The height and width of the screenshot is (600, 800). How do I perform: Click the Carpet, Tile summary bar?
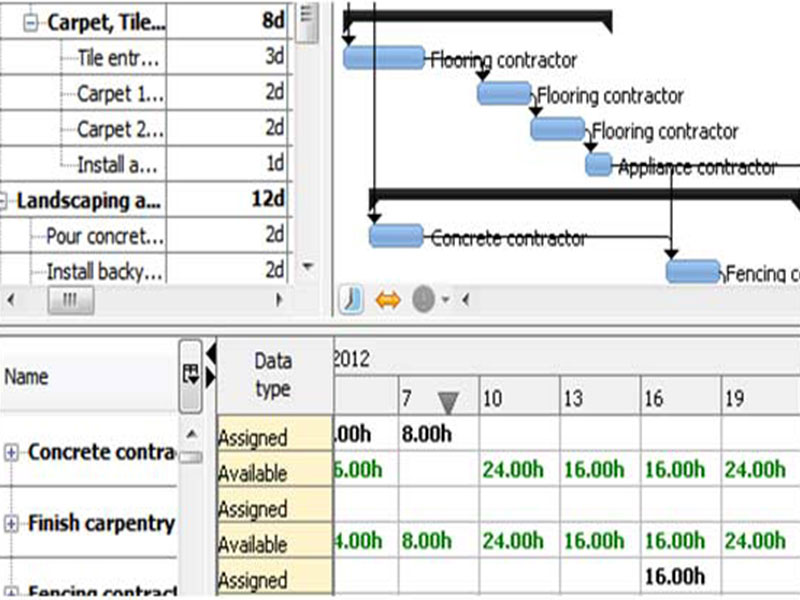[478, 17]
